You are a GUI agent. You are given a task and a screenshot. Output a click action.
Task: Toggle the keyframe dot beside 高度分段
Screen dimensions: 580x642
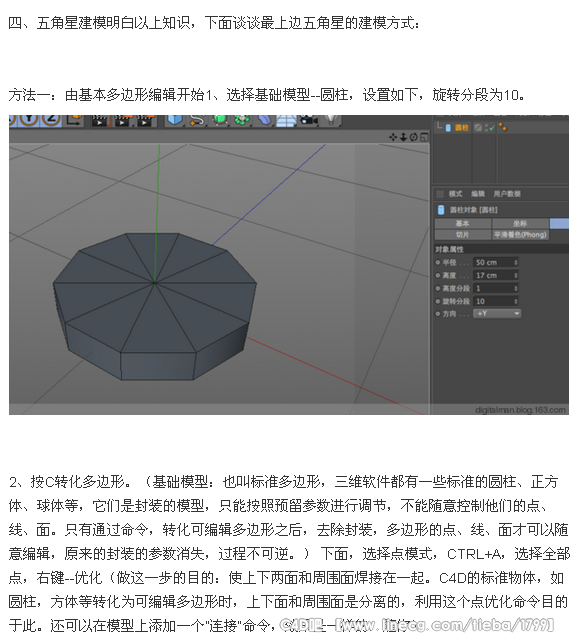438,289
